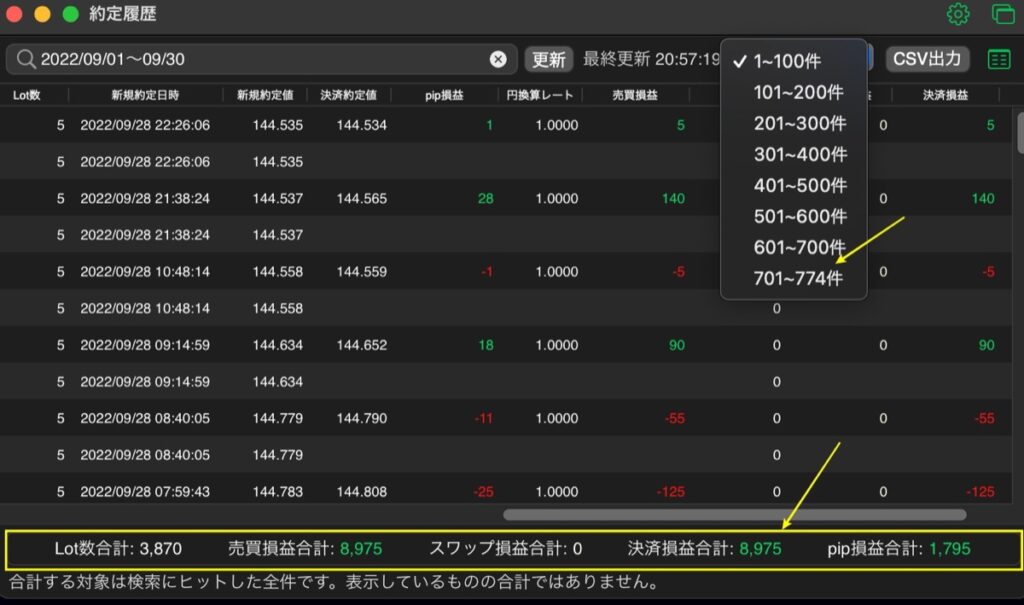Click the first row dated 2022/09/28 08:40:05
Viewport: 1024px width, 605px height.
pyautogui.click(x=508, y=418)
